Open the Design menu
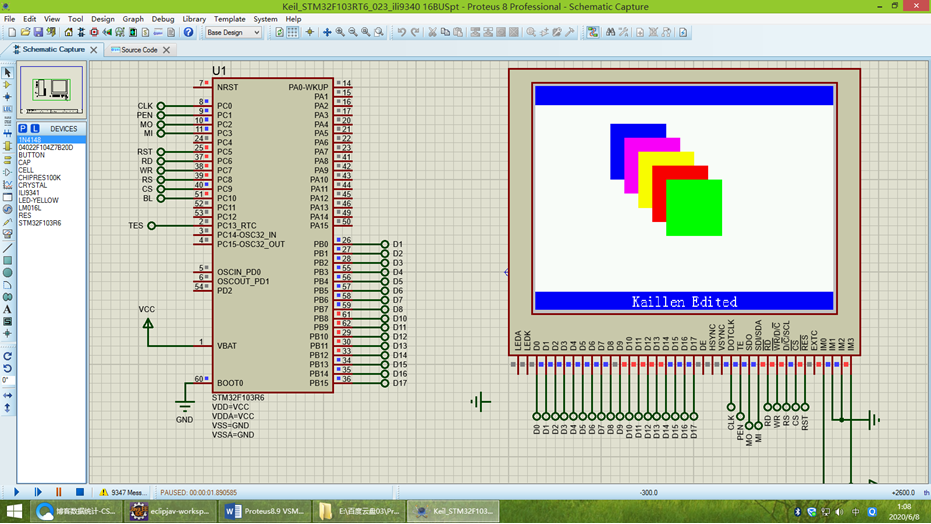Screen dimensions: 931x524 [103, 19]
